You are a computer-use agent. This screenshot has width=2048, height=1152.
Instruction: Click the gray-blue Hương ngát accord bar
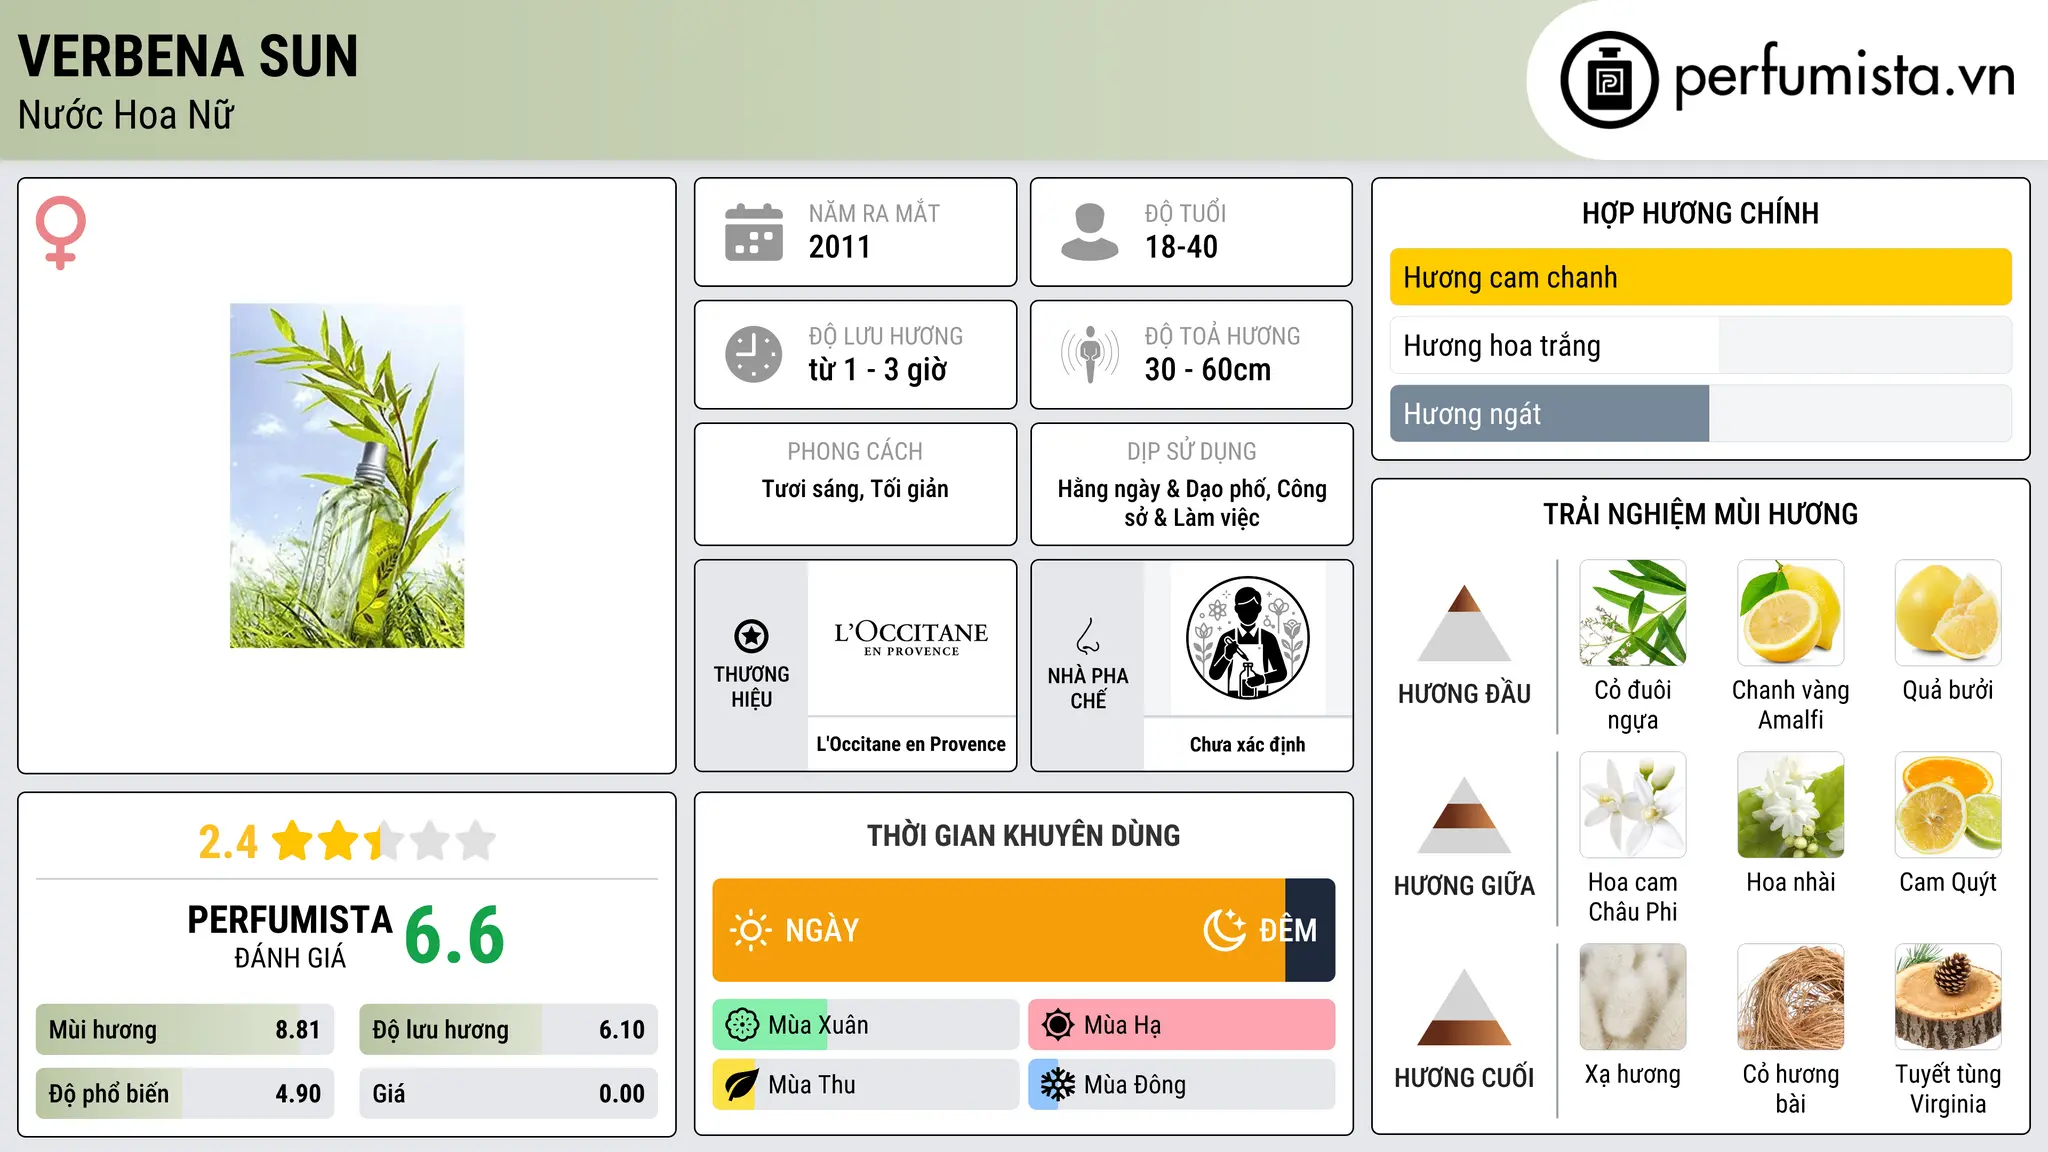[x=1701, y=413]
